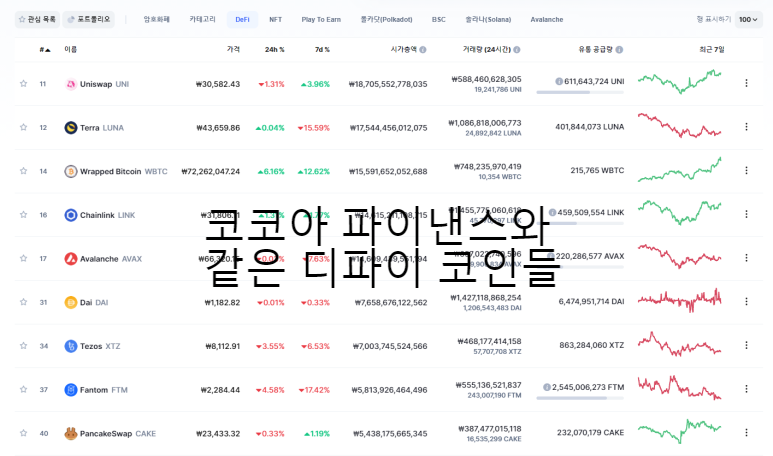This screenshot has height=456, width=773.
Task: Select the Play To Earn tab
Action: point(321,20)
